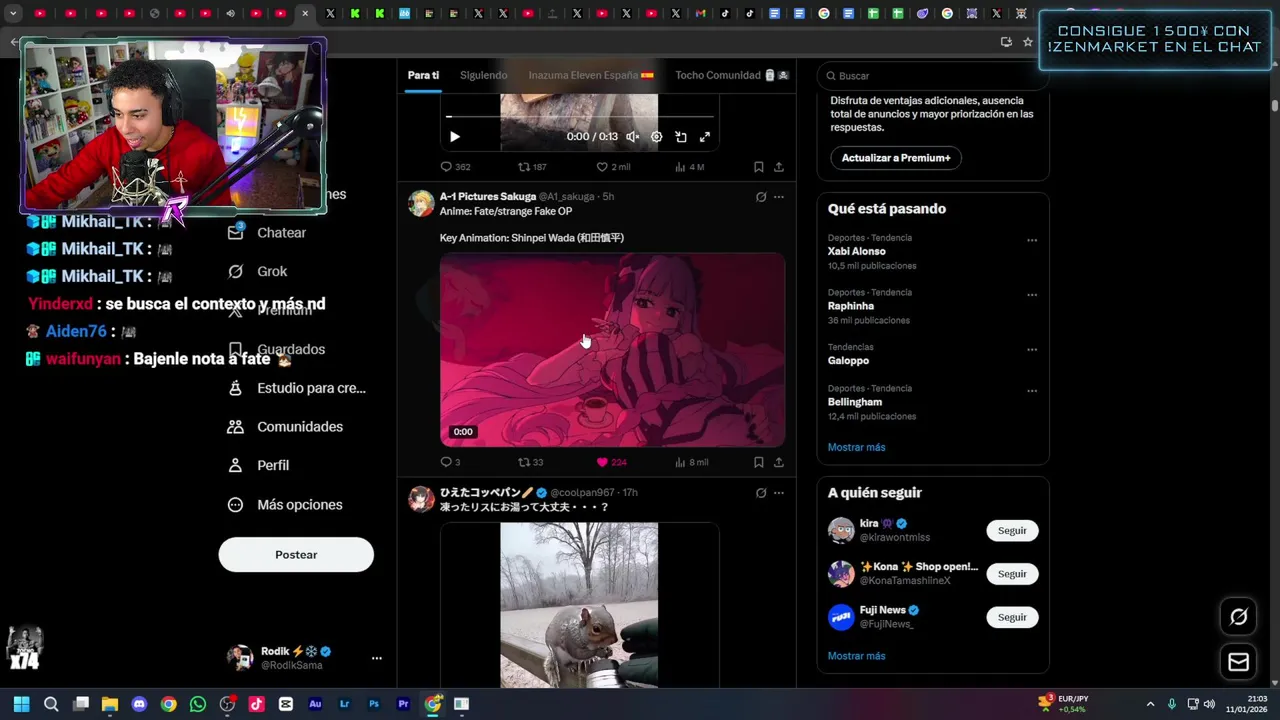Image resolution: width=1280 pixels, height=720 pixels.
Task: Follow the kira account
Action: [x=1012, y=531]
